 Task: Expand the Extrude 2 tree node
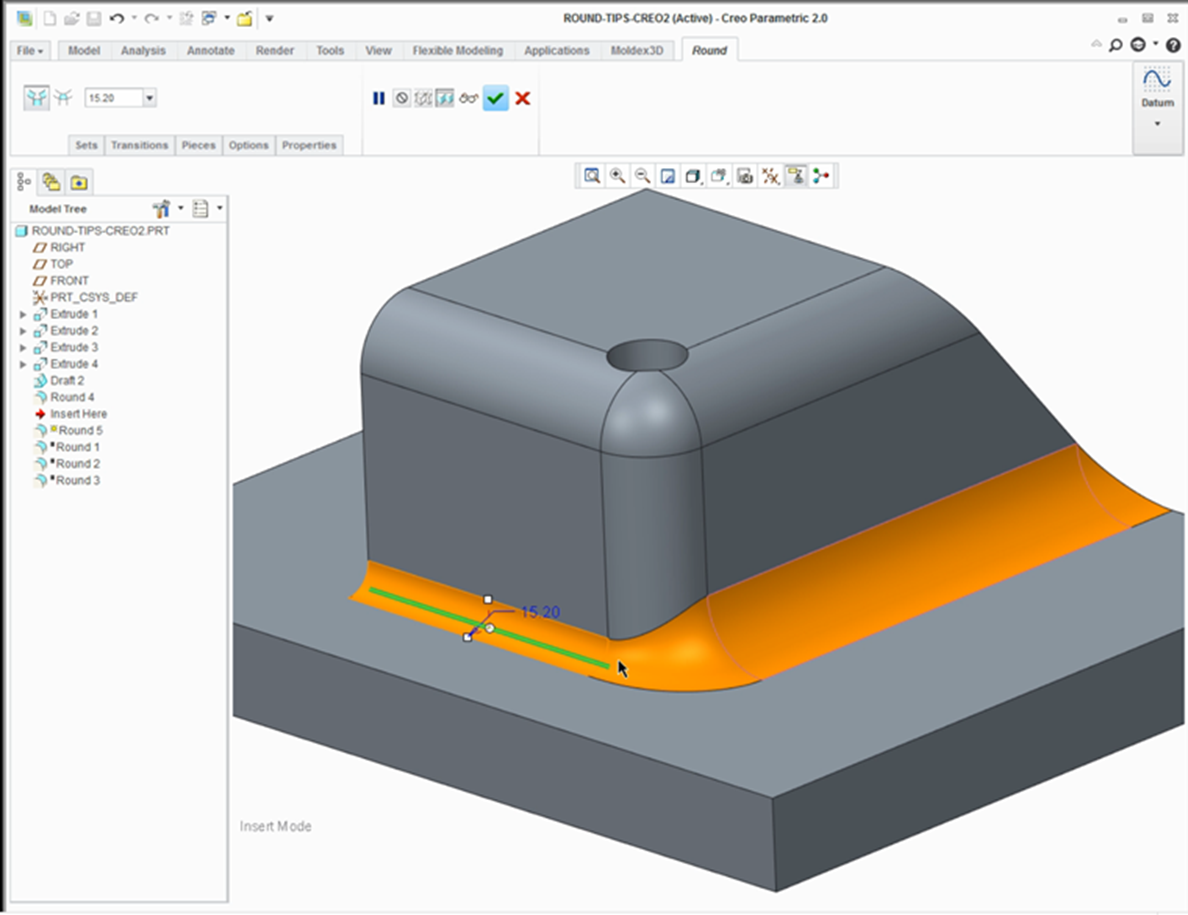[23, 331]
